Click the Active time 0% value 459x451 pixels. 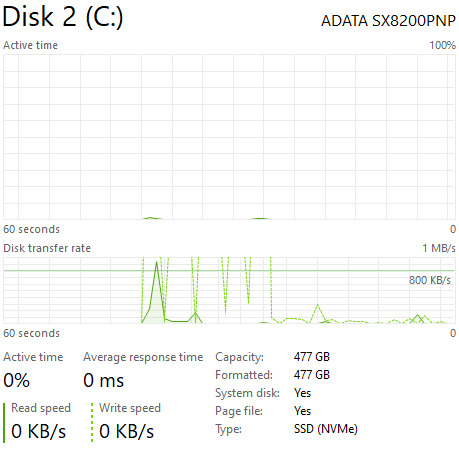[x=16, y=380]
